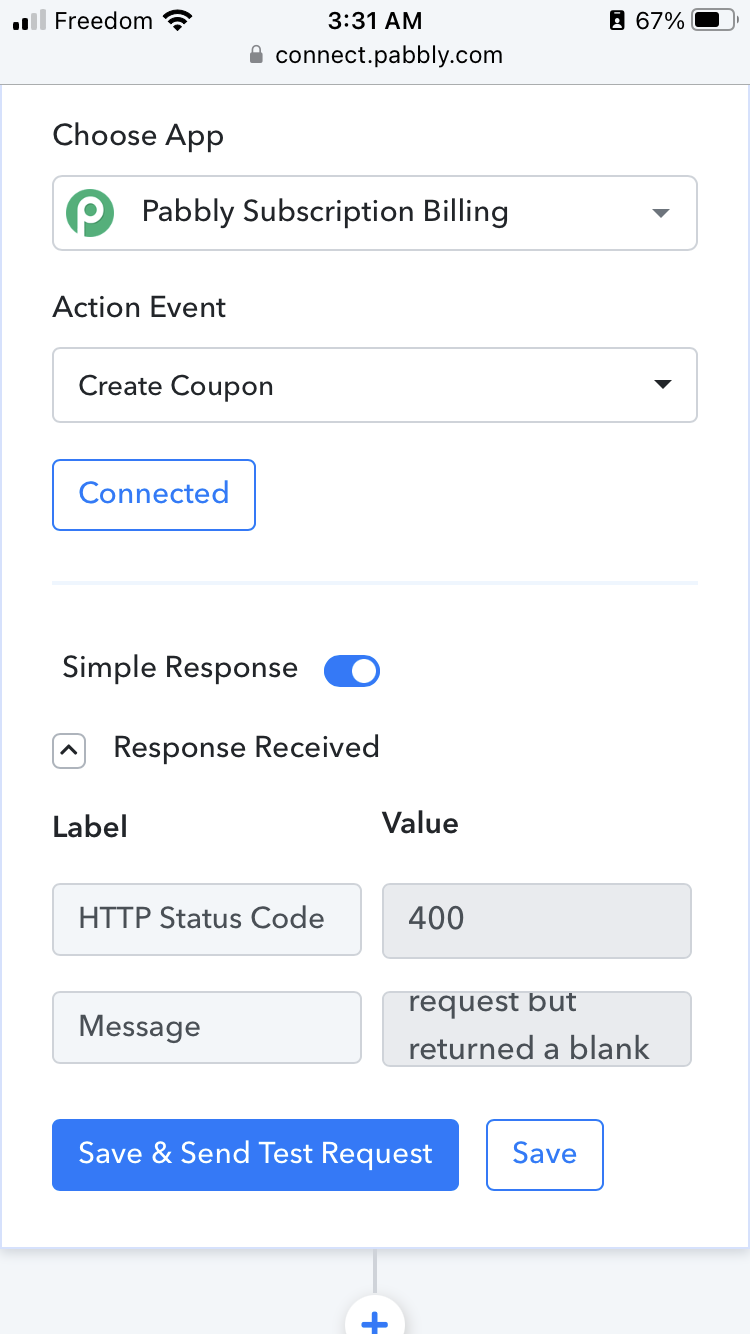The image size is (750, 1334).
Task: Tap the 3:31 AM clock
Action: [375, 20]
